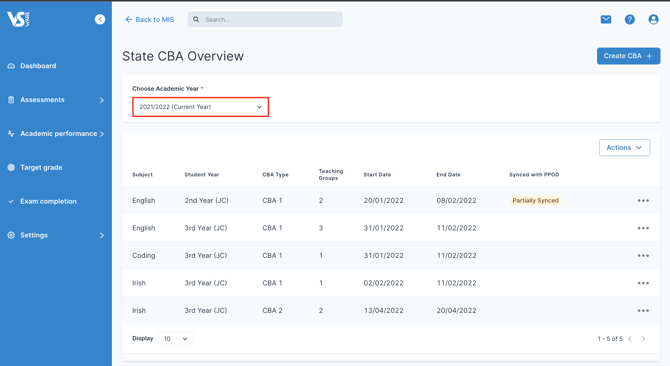Screen dimensions: 670x366
Task: Click the End Date column header
Action: coord(448,175)
